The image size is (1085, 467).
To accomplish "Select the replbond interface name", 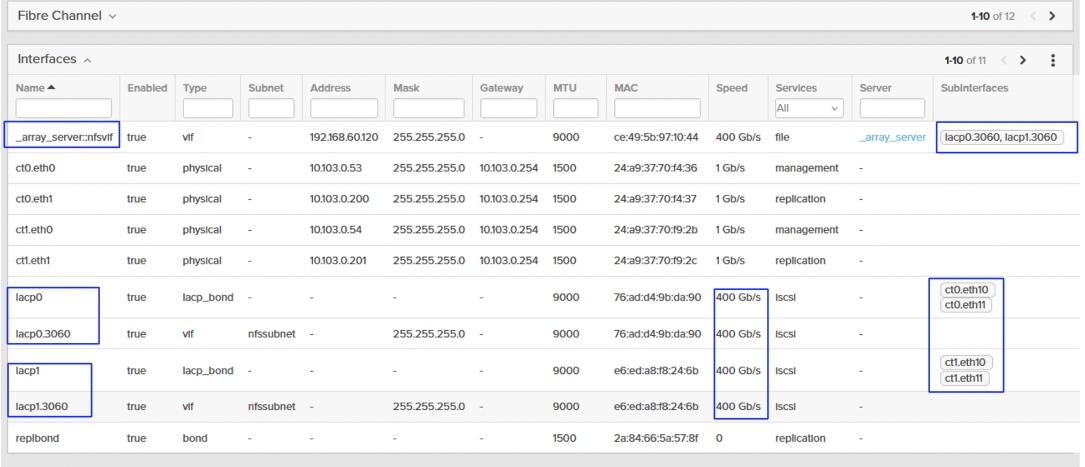I will pos(35,438).
